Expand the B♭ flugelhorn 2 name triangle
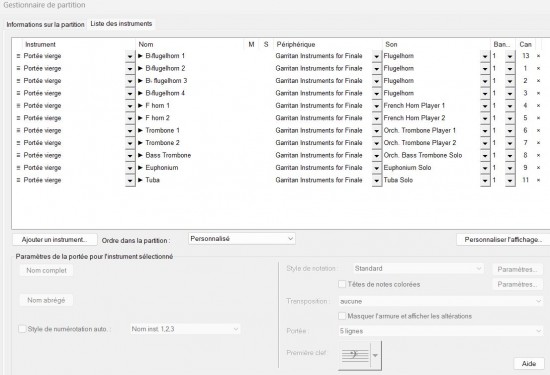The width and height of the screenshot is (550, 375). pos(140,68)
